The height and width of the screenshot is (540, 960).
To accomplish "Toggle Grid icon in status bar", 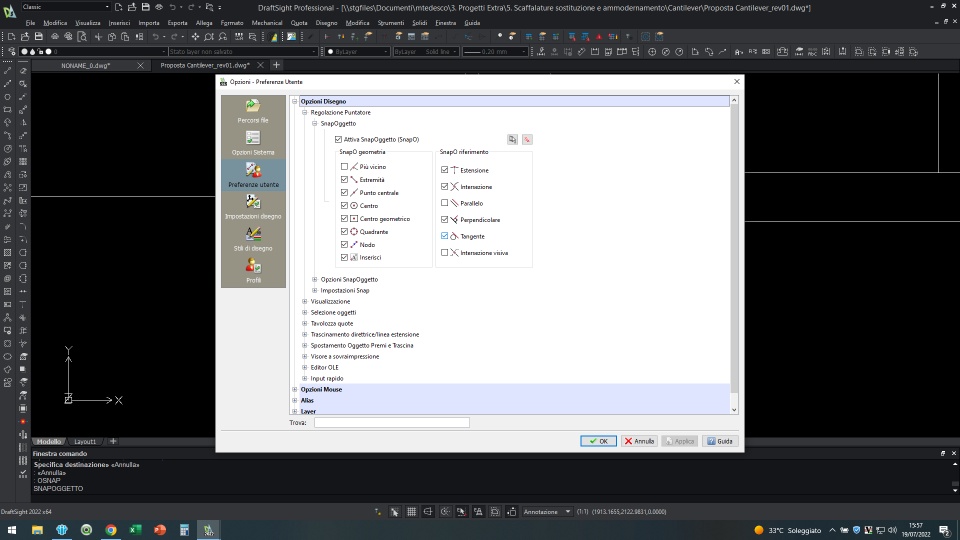I will click(411, 512).
